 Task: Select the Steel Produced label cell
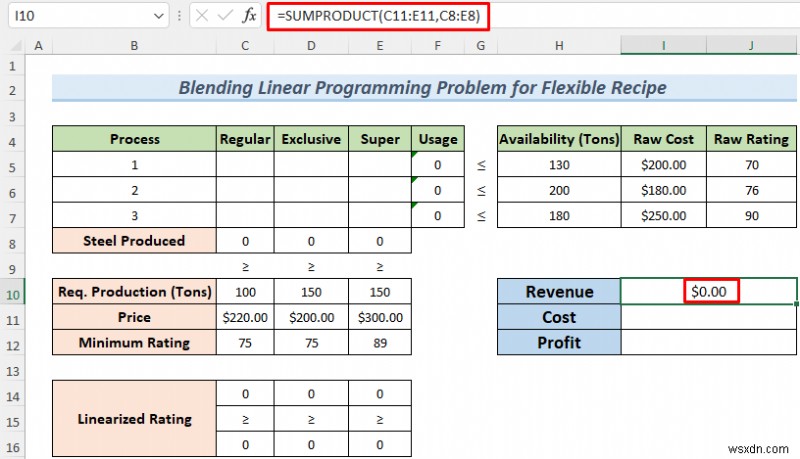point(134,241)
